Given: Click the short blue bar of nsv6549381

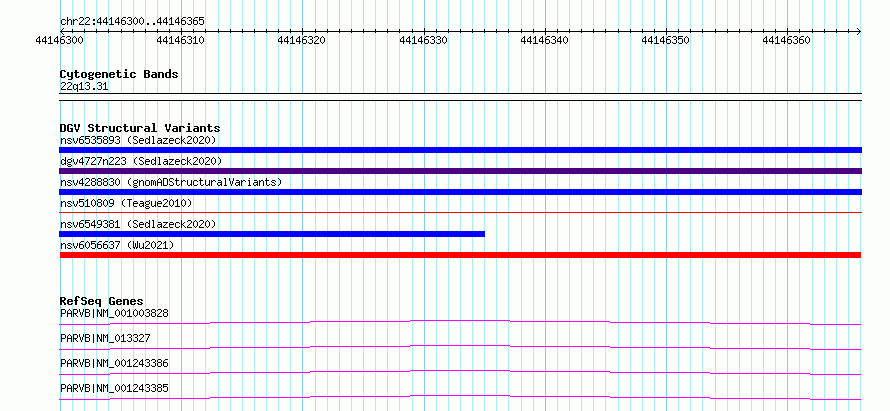Looking at the screenshot, I should 272,234.
